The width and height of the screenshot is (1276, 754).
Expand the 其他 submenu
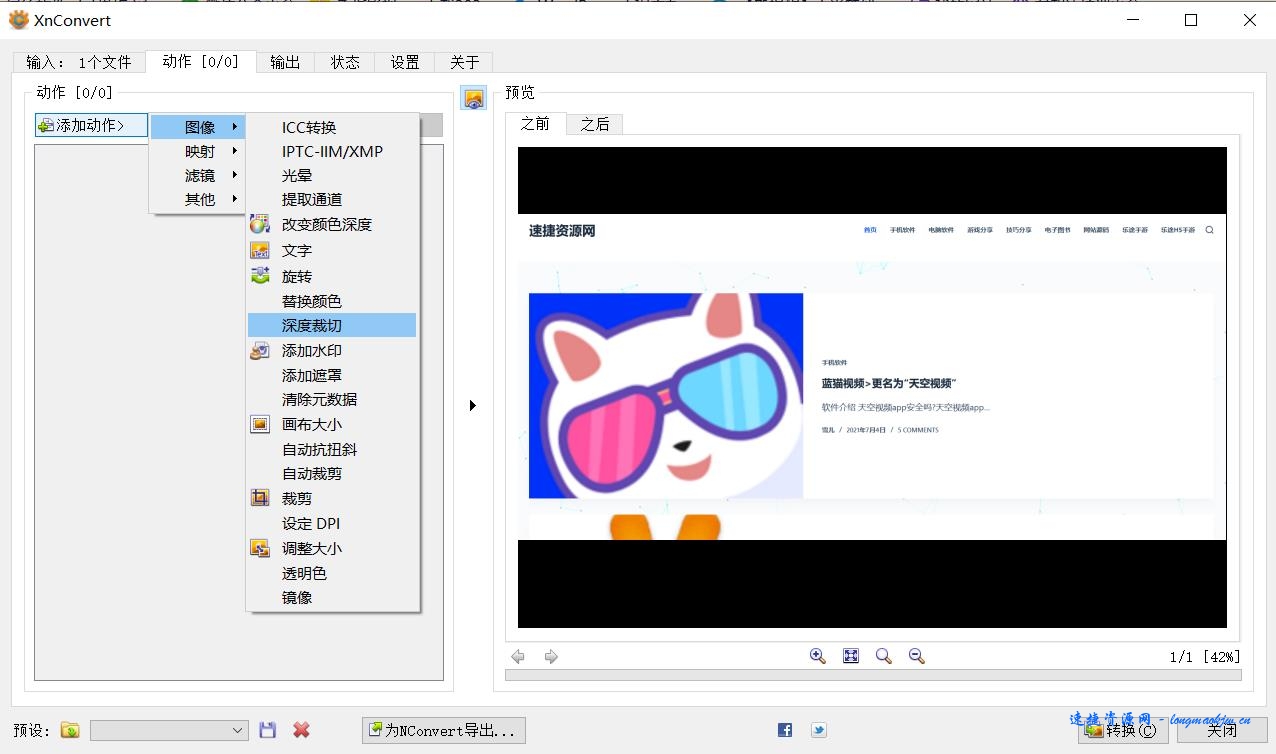pyautogui.click(x=198, y=199)
